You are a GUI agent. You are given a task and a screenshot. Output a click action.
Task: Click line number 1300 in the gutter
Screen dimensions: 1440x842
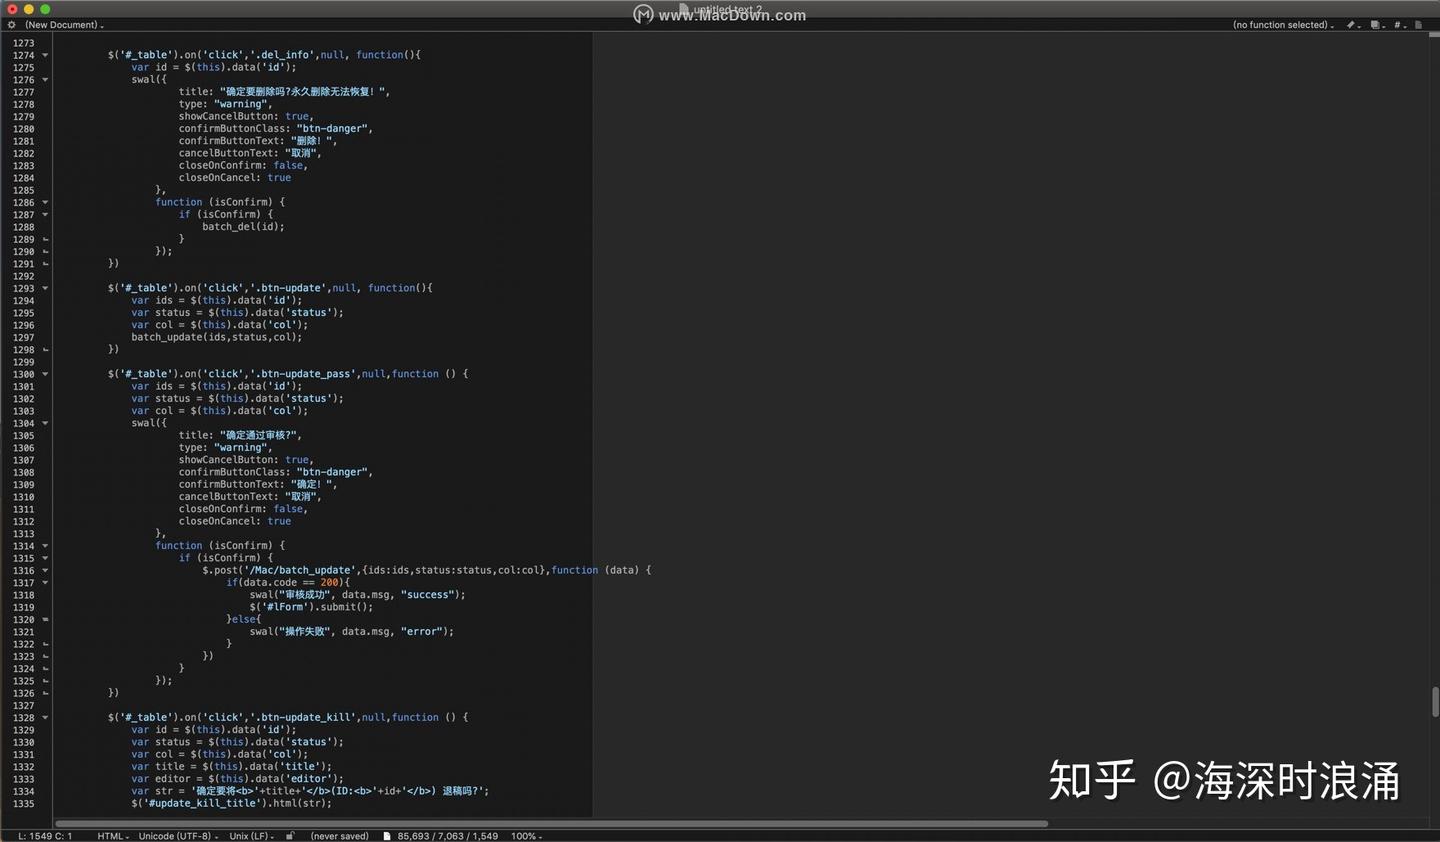click(x=23, y=374)
